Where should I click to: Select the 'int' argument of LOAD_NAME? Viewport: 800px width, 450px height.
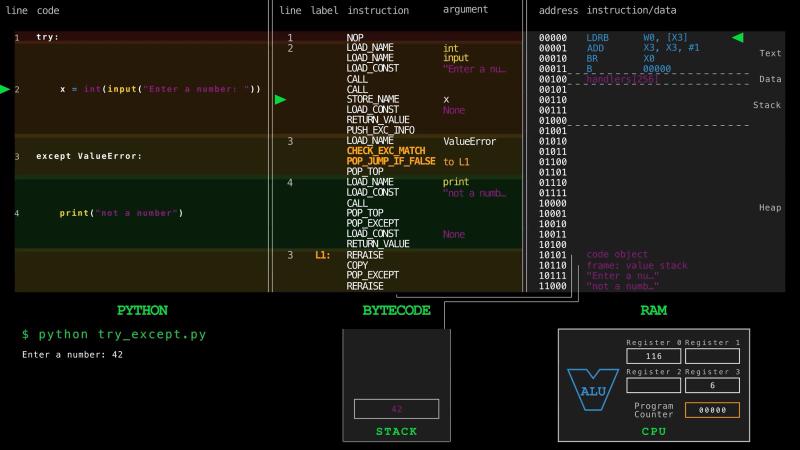(x=451, y=48)
